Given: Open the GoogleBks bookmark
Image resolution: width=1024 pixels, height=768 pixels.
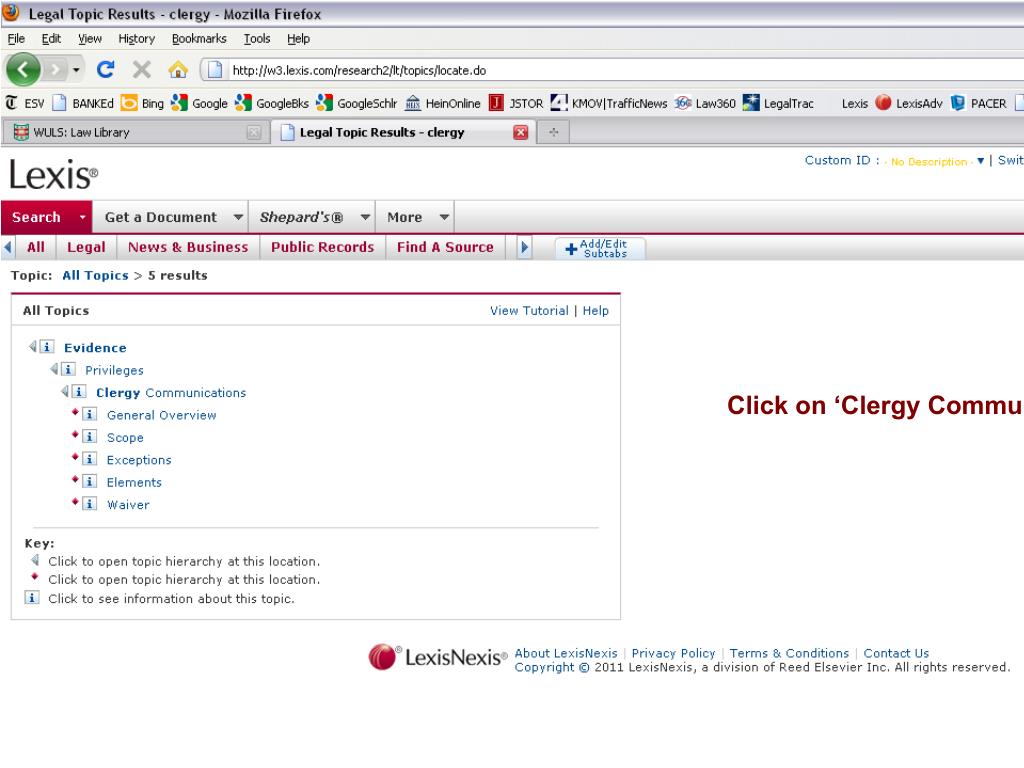Looking at the screenshot, I should (x=272, y=103).
